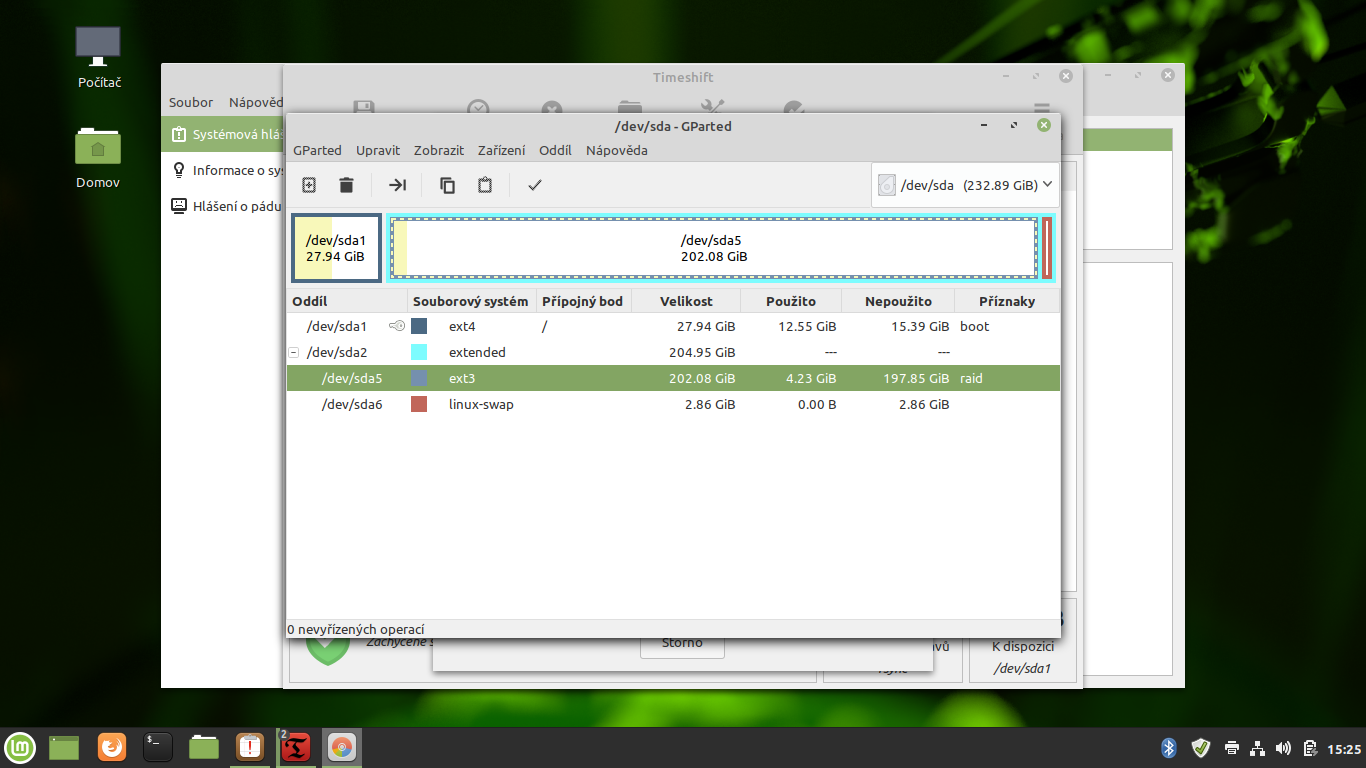
Task: Open the Zařízení menu
Action: point(501,150)
